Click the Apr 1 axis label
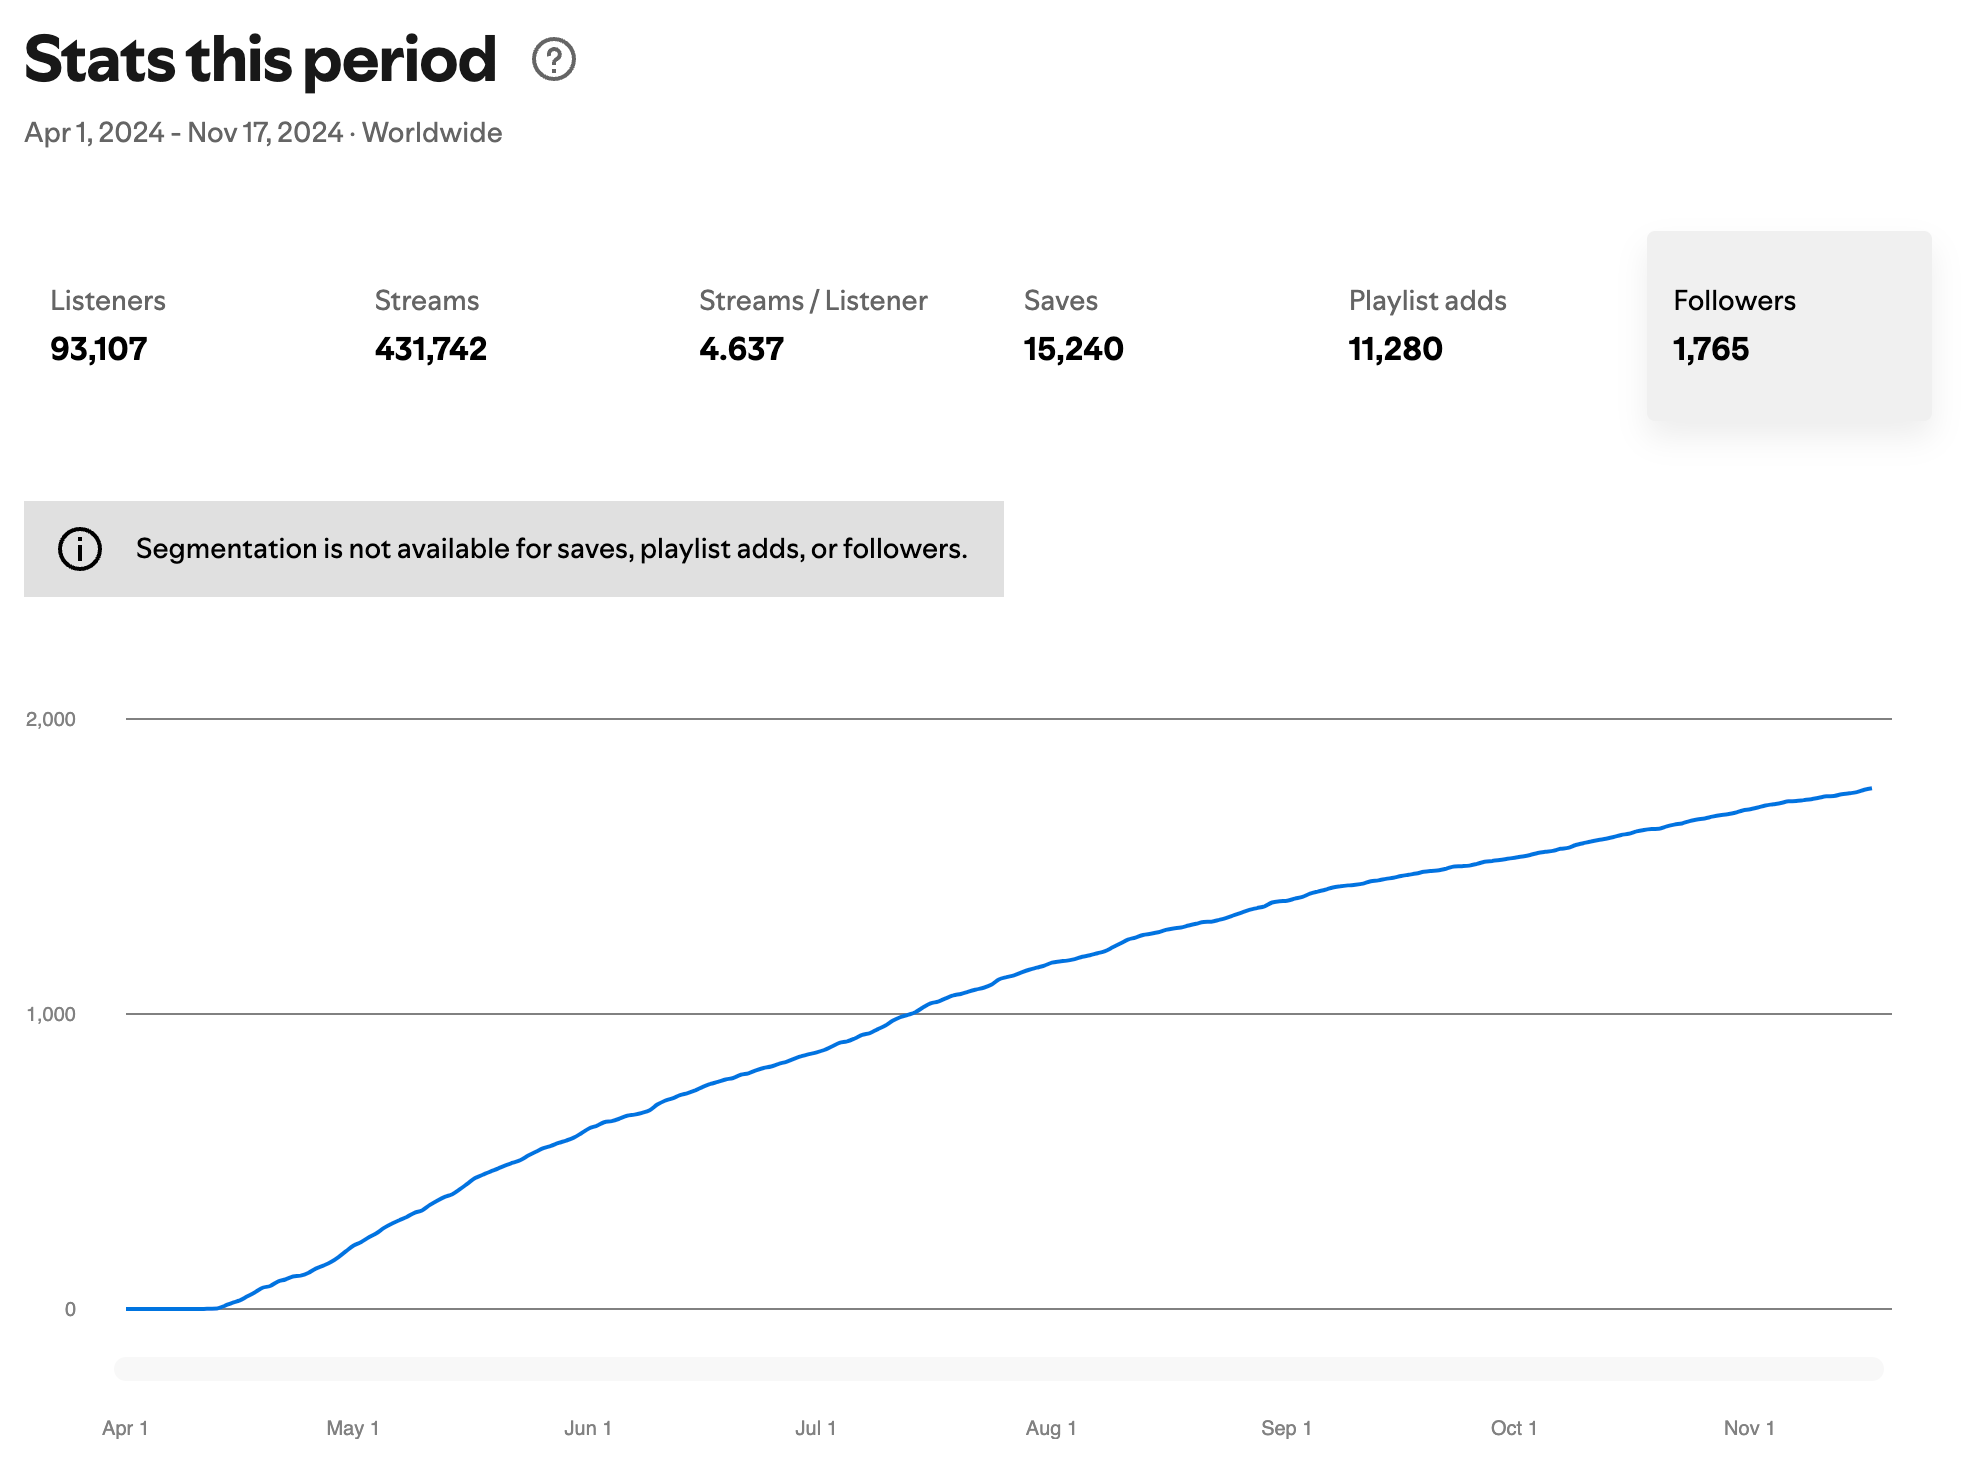 coord(125,1428)
